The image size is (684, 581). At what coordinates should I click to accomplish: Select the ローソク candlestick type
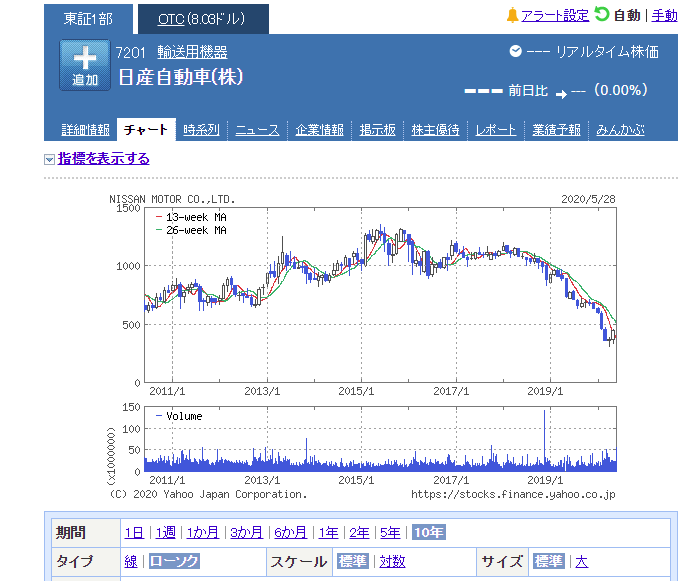(174, 561)
